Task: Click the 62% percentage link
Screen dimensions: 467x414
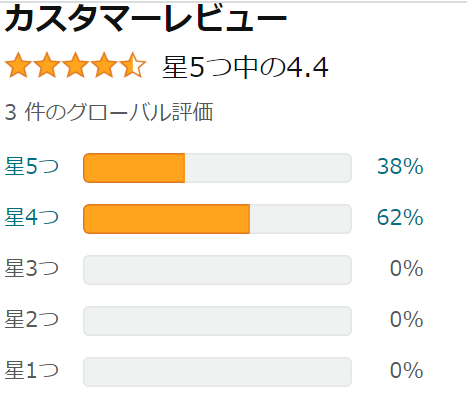Action: pos(400,217)
